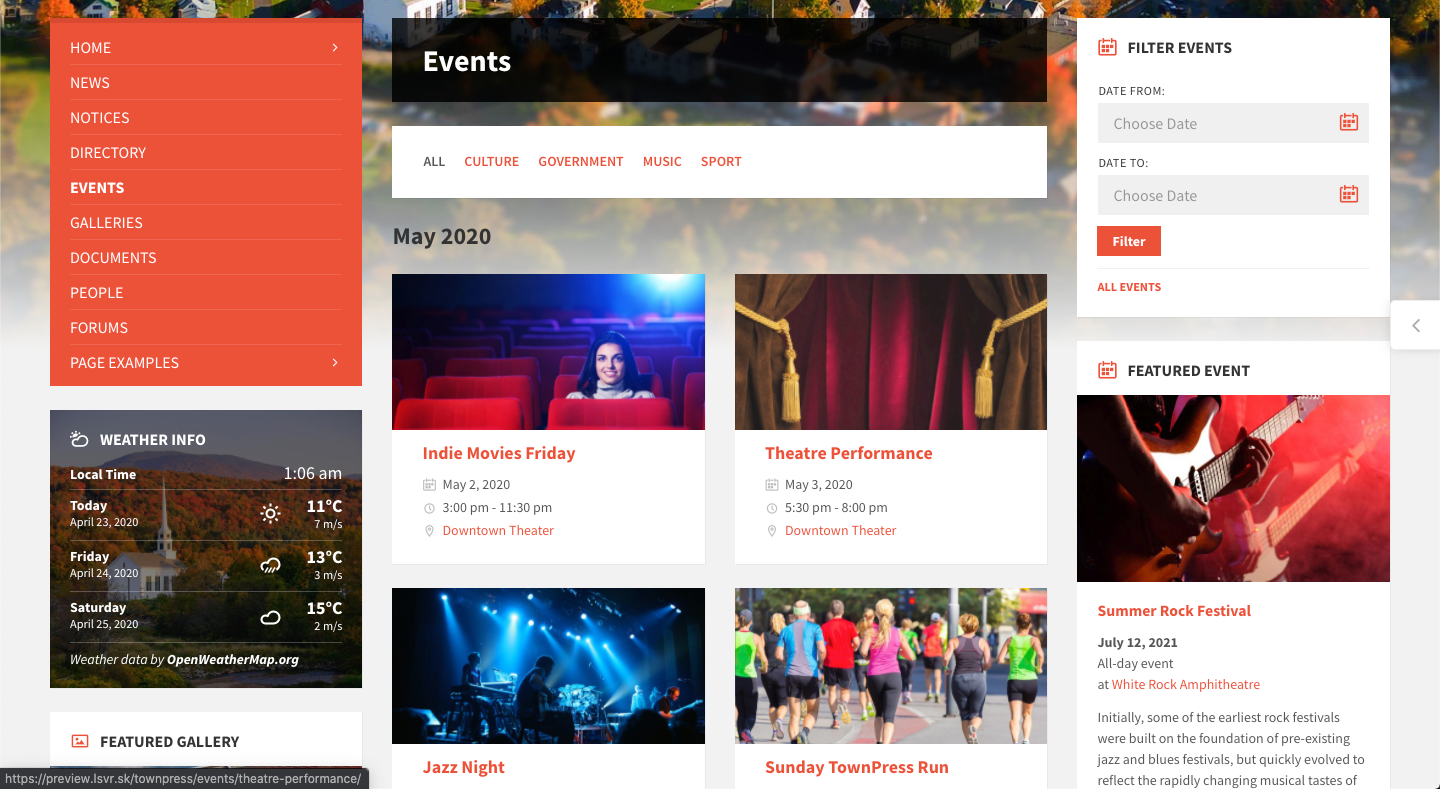Viewport: 1440px width, 789px height.
Task: Open the Date To calendar icon
Action: (x=1348, y=195)
